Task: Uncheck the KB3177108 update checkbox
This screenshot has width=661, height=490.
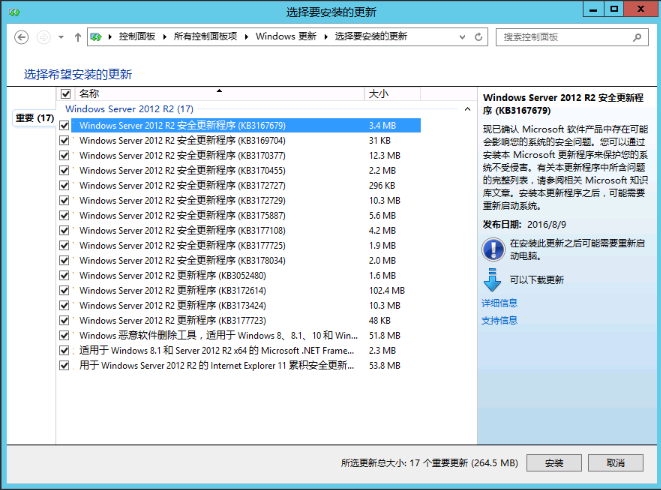Action: (64, 230)
